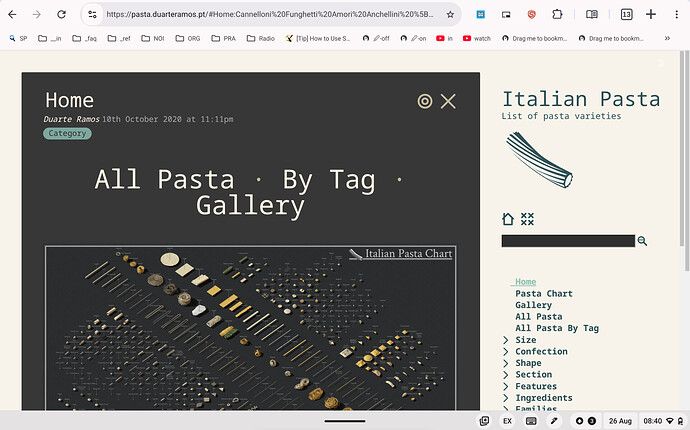This screenshot has height=430, width=690.
Task: Show more bookmarks with the double chevron
Action: [667, 38]
